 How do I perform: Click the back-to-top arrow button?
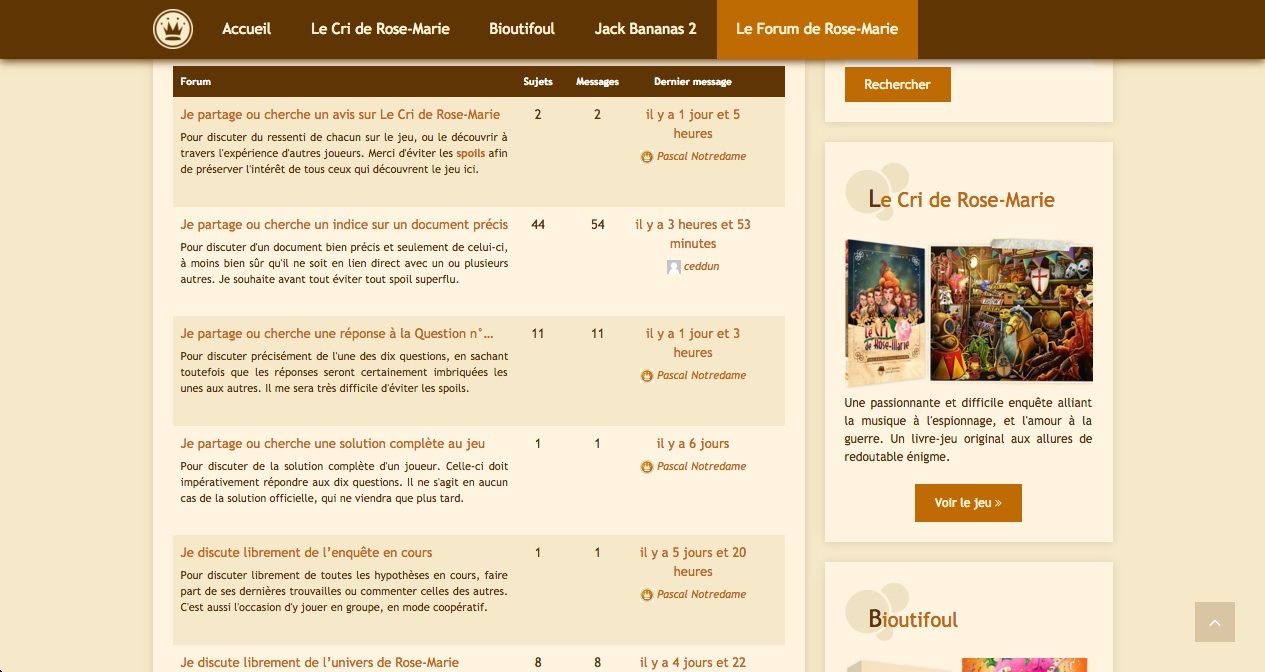coord(1215,622)
